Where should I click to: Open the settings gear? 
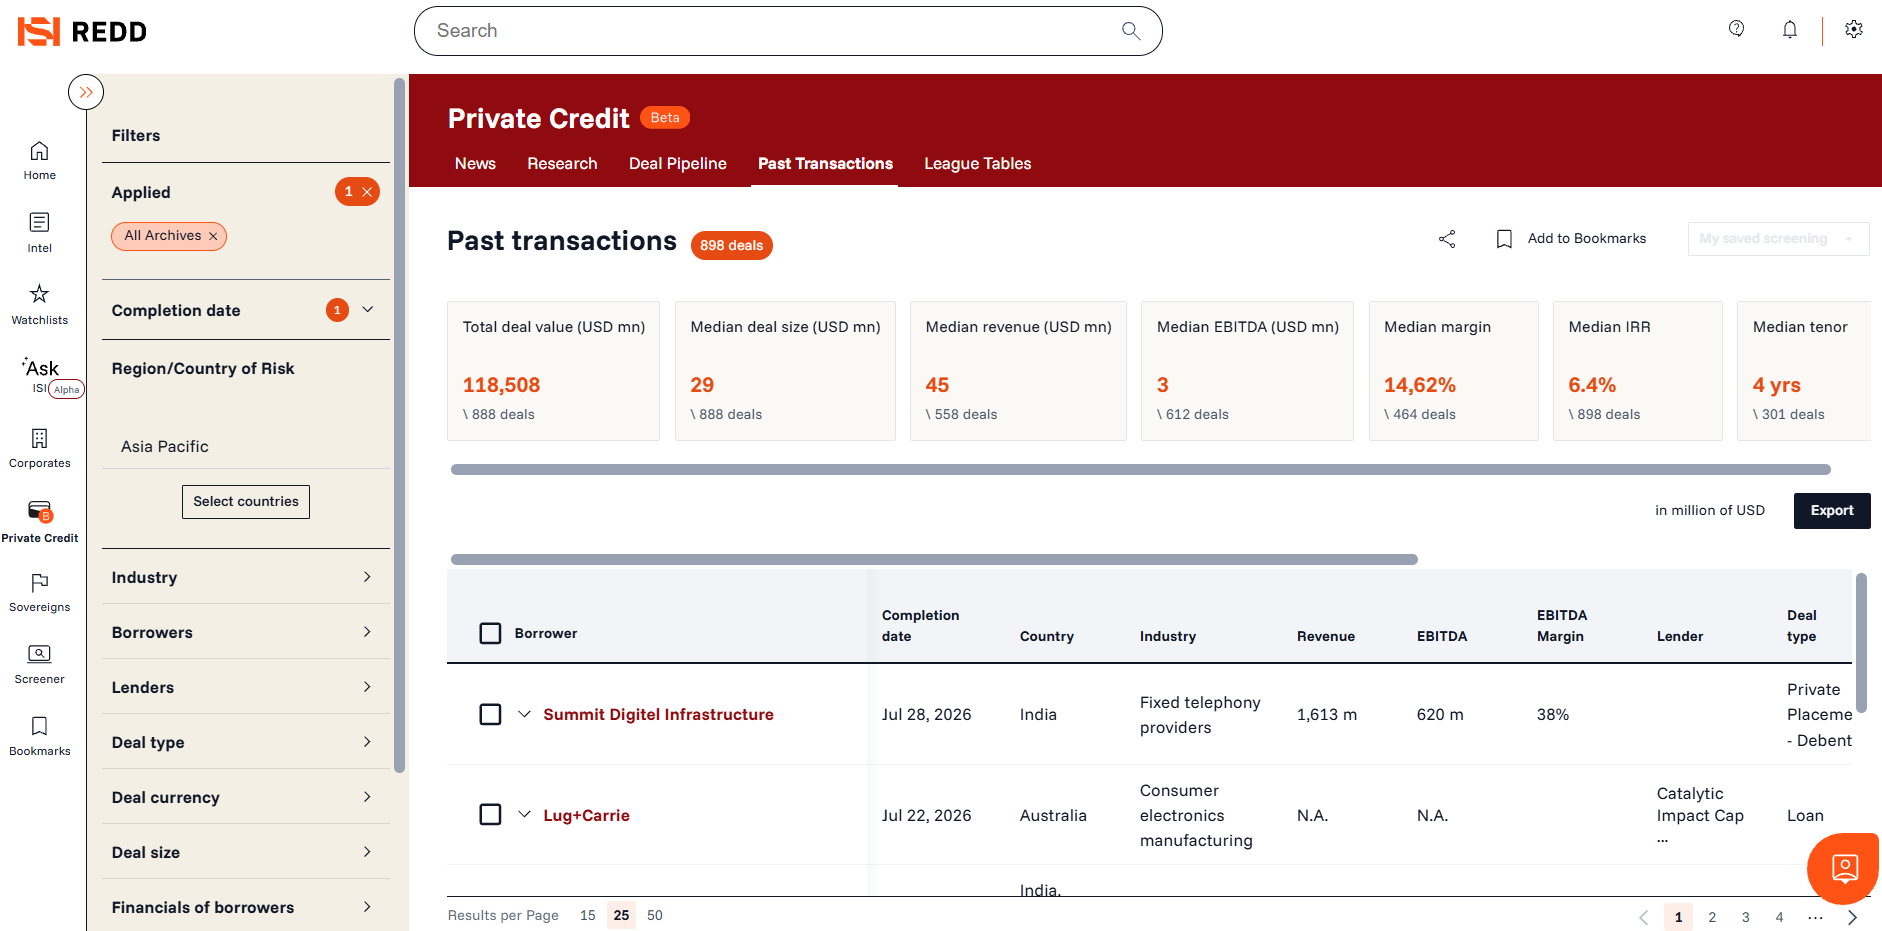[x=1854, y=30]
